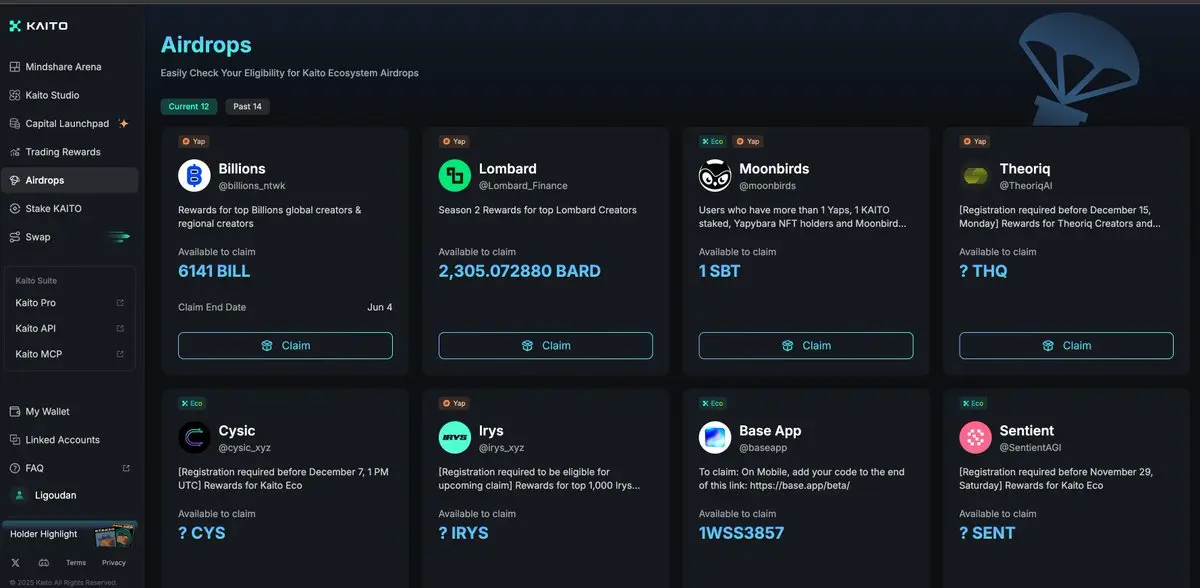Claim the Theoriq THQ airdrop

click(1066, 345)
